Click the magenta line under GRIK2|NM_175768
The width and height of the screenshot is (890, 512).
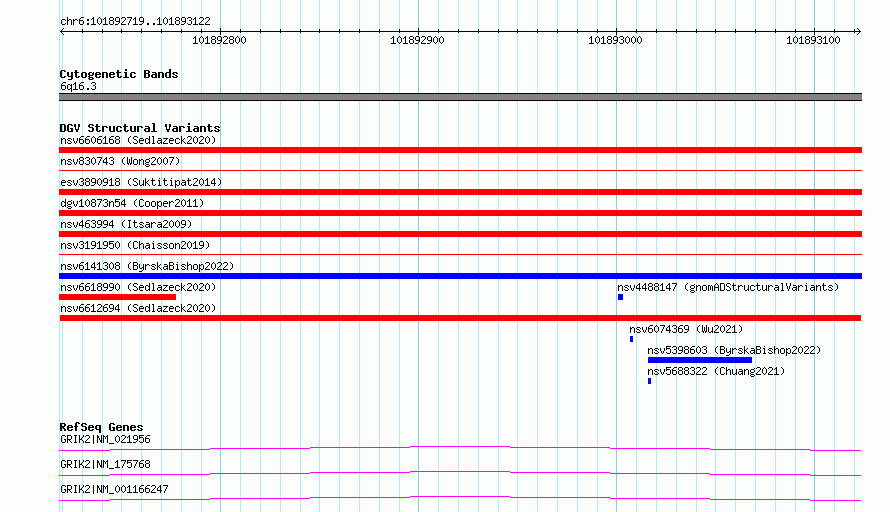point(460,473)
